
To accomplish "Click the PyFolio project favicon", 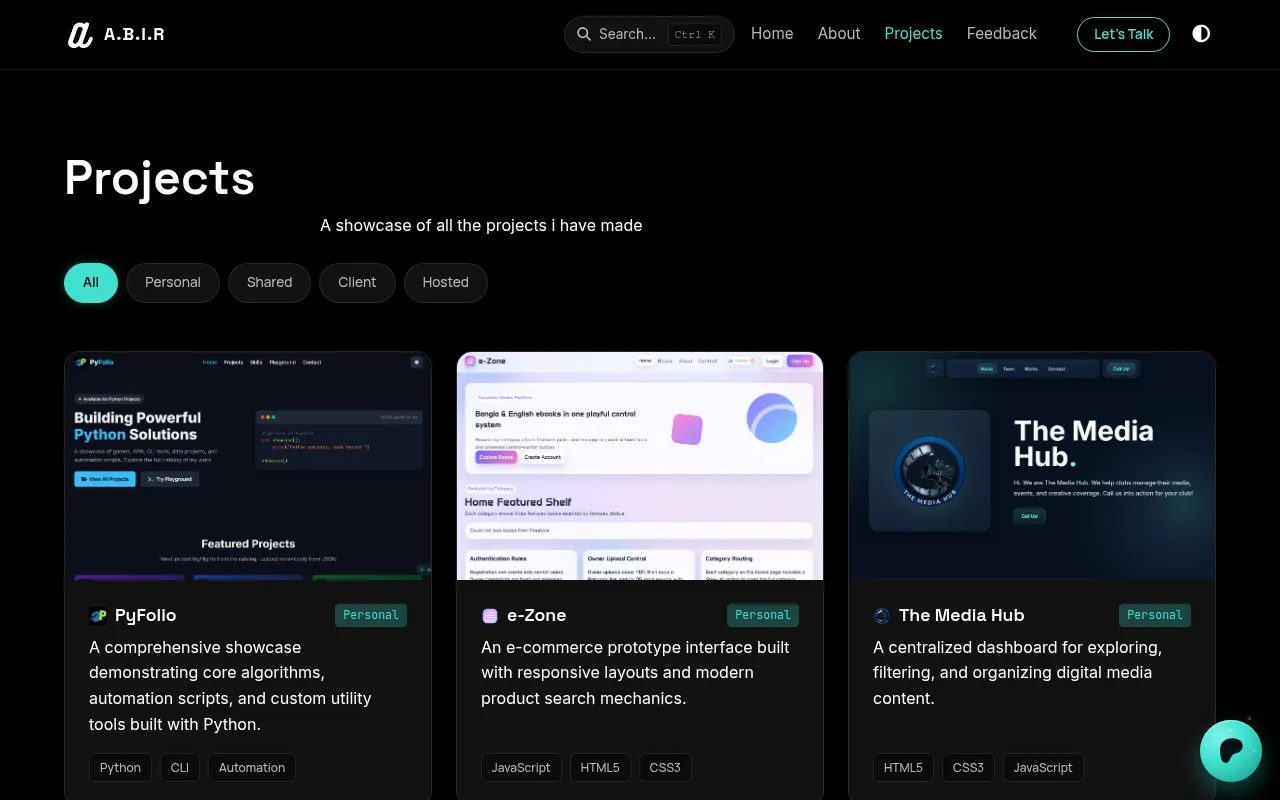I will 98,616.
